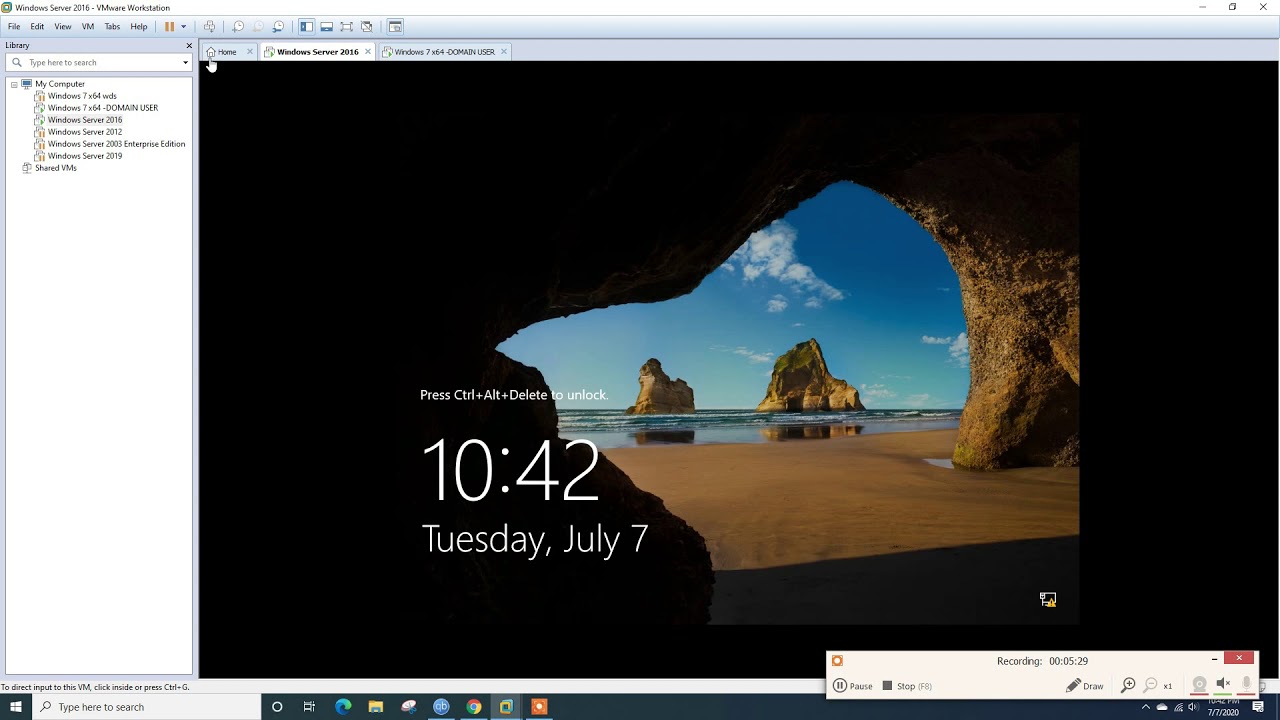The width and height of the screenshot is (1280, 720).
Task: Click the Send Ctrl+Alt+Del toolbar icon
Action: (209, 27)
